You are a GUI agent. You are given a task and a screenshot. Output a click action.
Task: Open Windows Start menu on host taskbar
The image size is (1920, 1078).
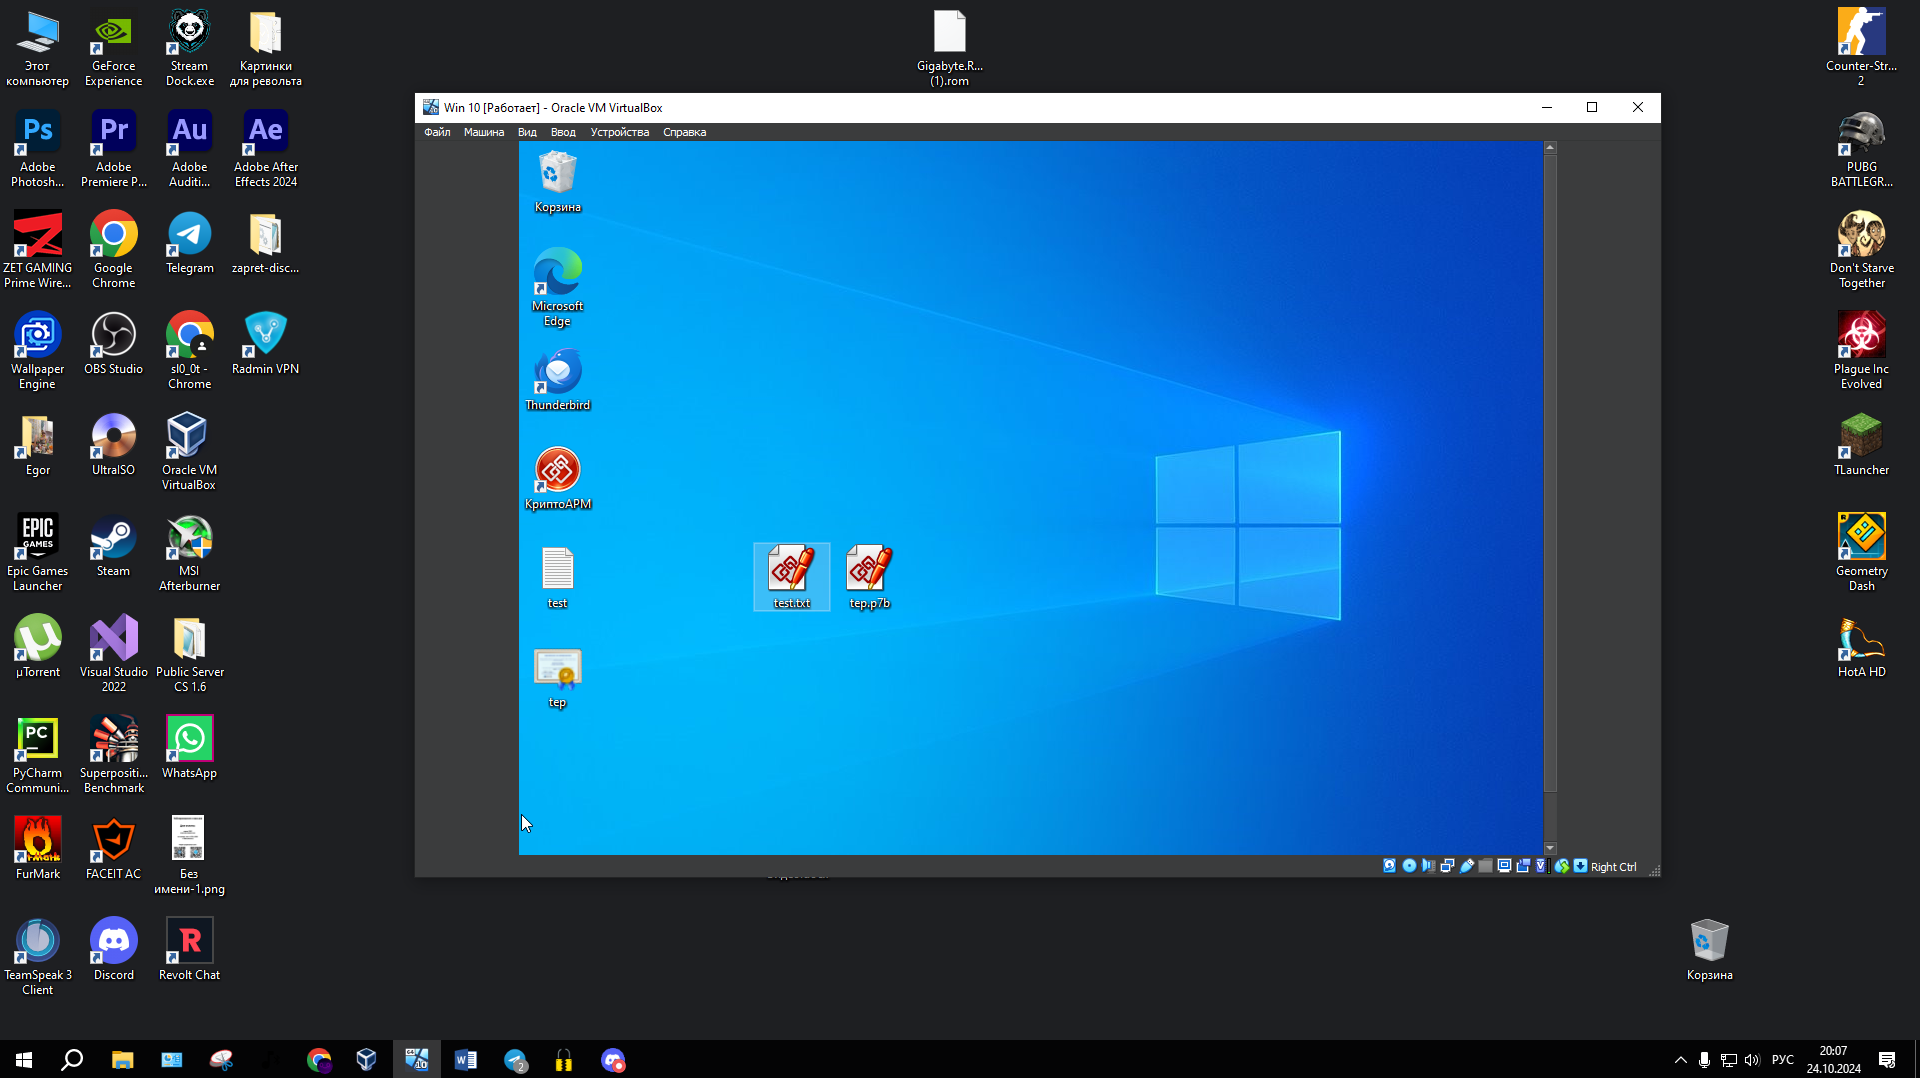click(x=24, y=1060)
